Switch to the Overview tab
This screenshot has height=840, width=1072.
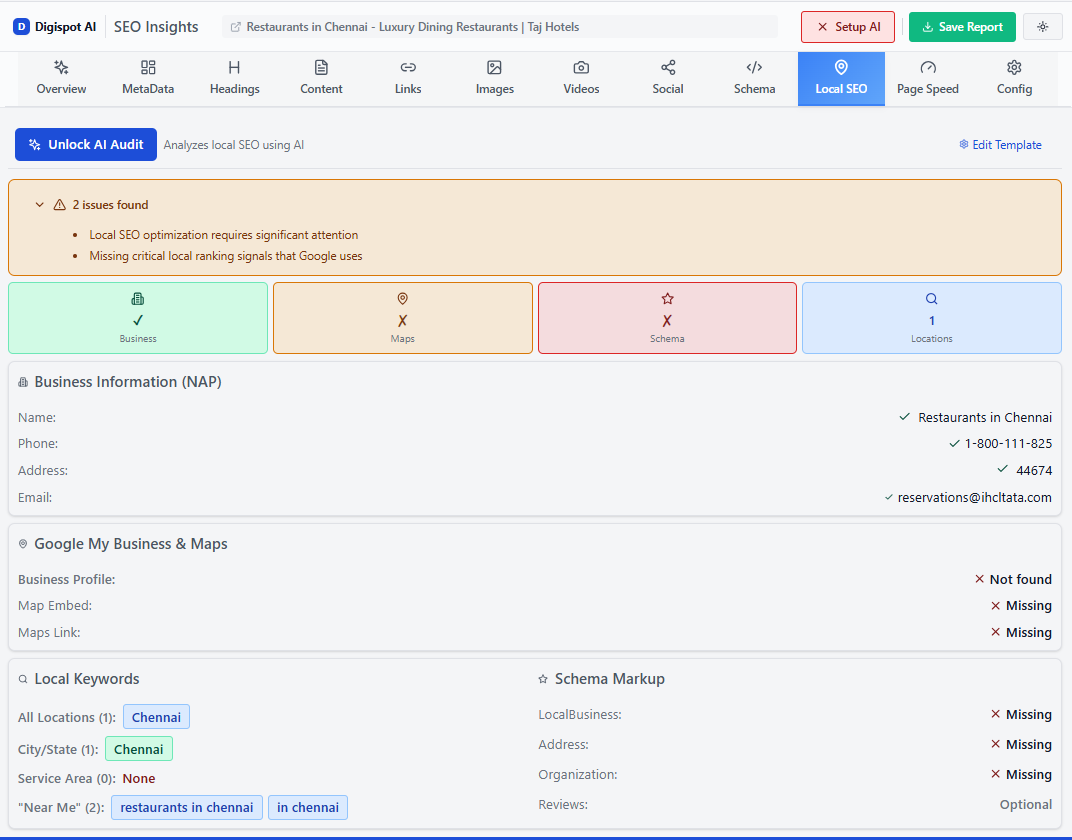click(x=61, y=77)
